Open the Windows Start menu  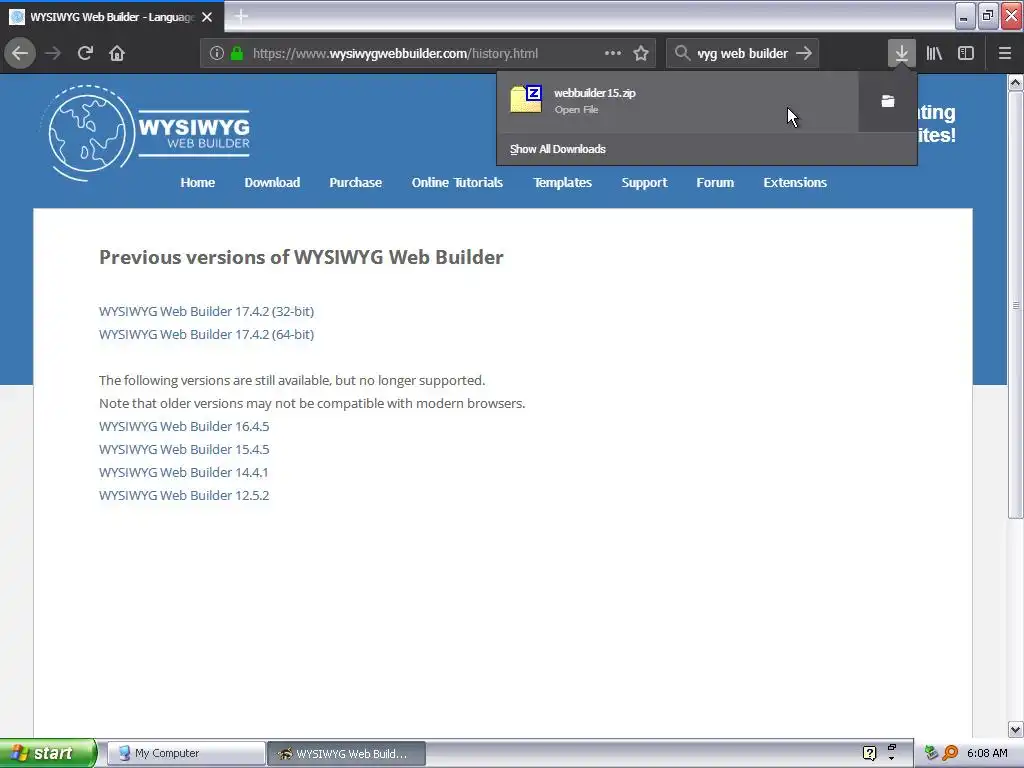48,753
